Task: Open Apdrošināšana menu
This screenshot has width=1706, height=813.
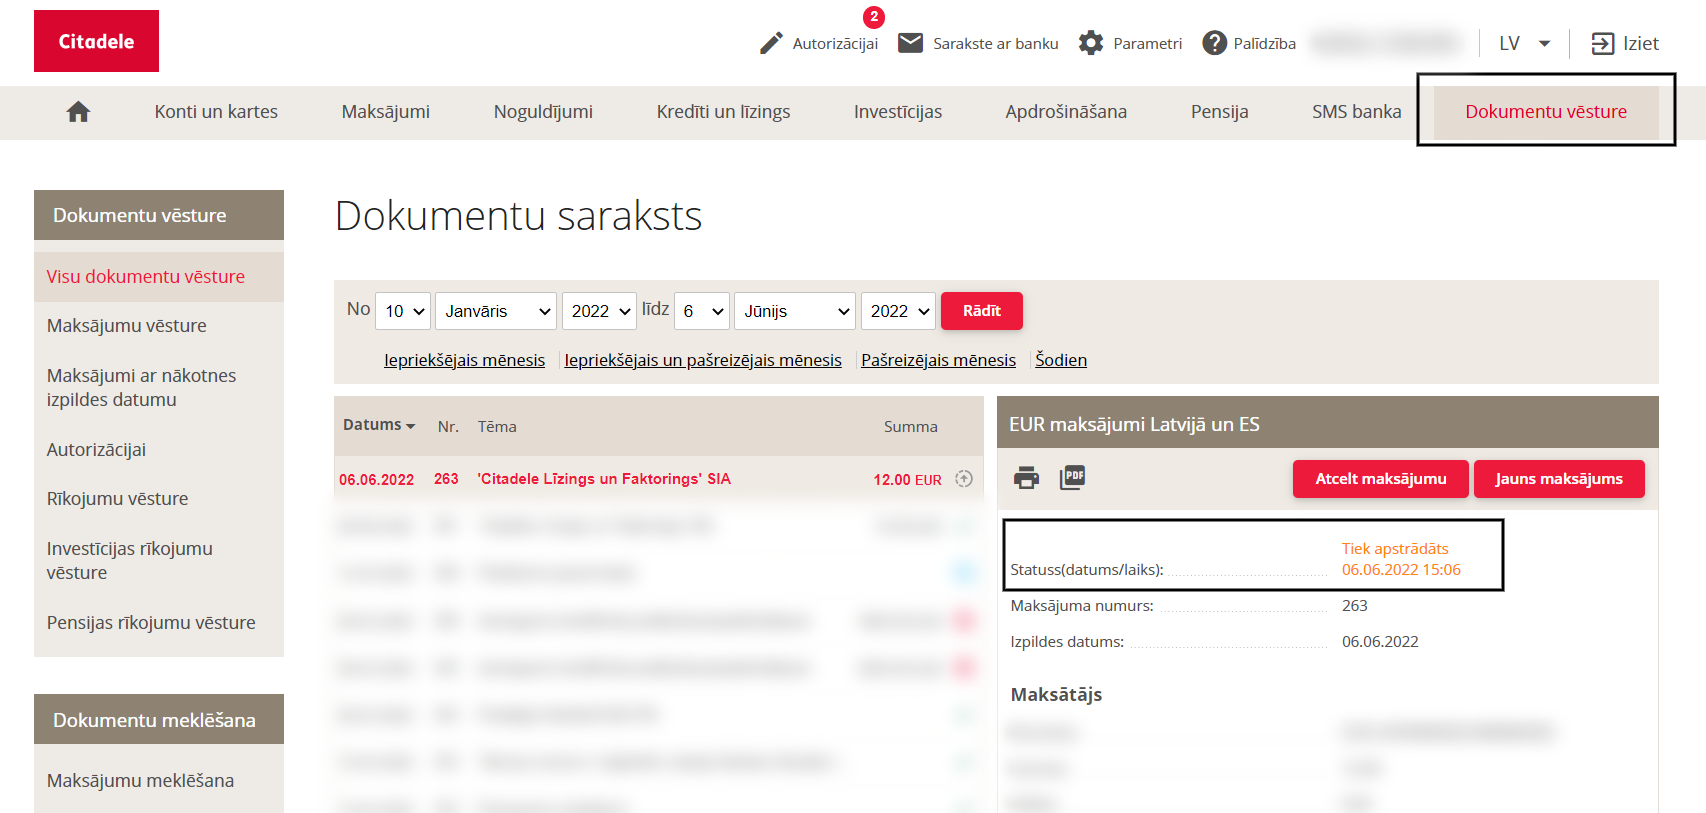Action: pos(1066,112)
